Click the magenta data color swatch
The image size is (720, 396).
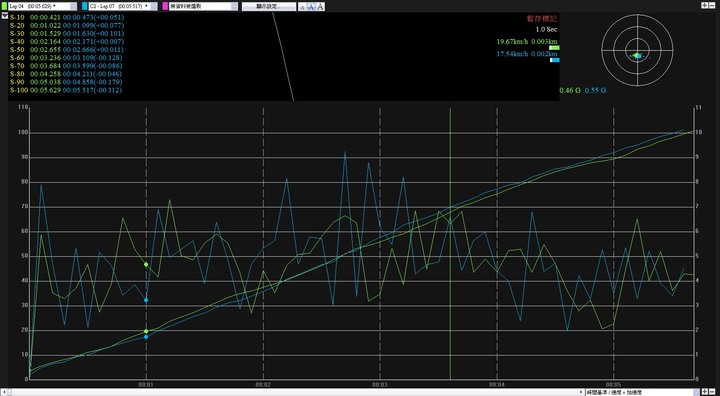(x=165, y=6)
